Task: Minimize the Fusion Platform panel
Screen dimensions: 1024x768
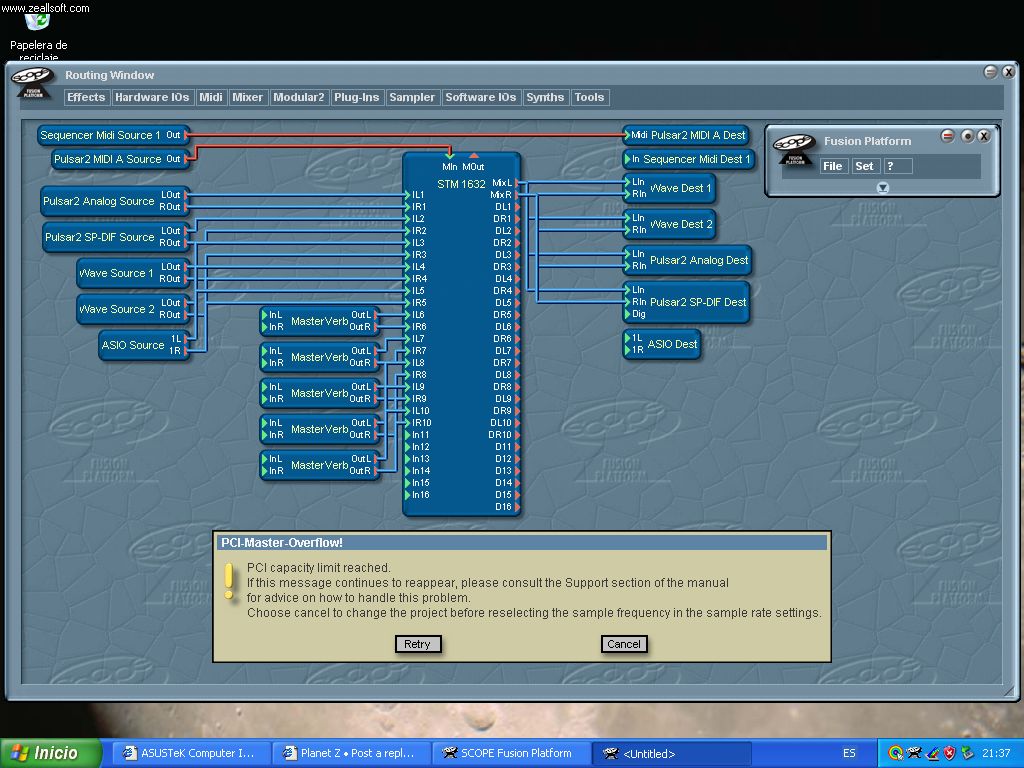Action: point(948,136)
